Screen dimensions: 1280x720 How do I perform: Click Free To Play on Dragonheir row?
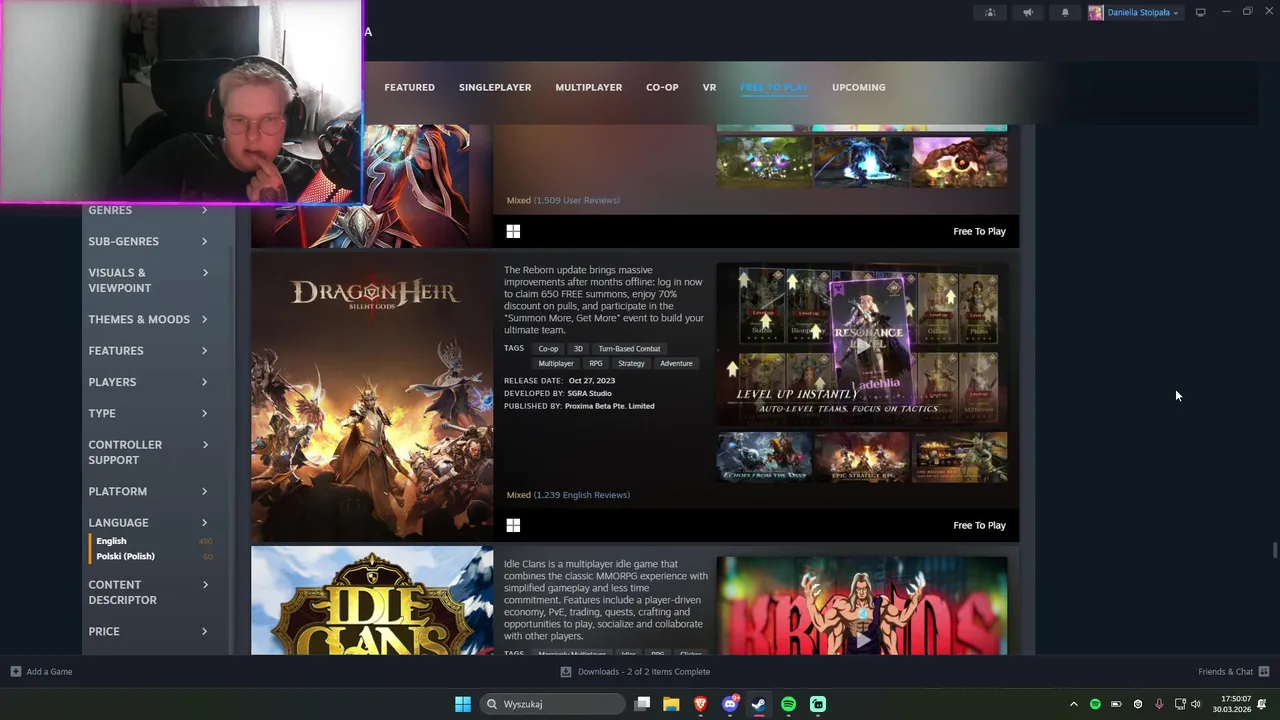point(979,525)
